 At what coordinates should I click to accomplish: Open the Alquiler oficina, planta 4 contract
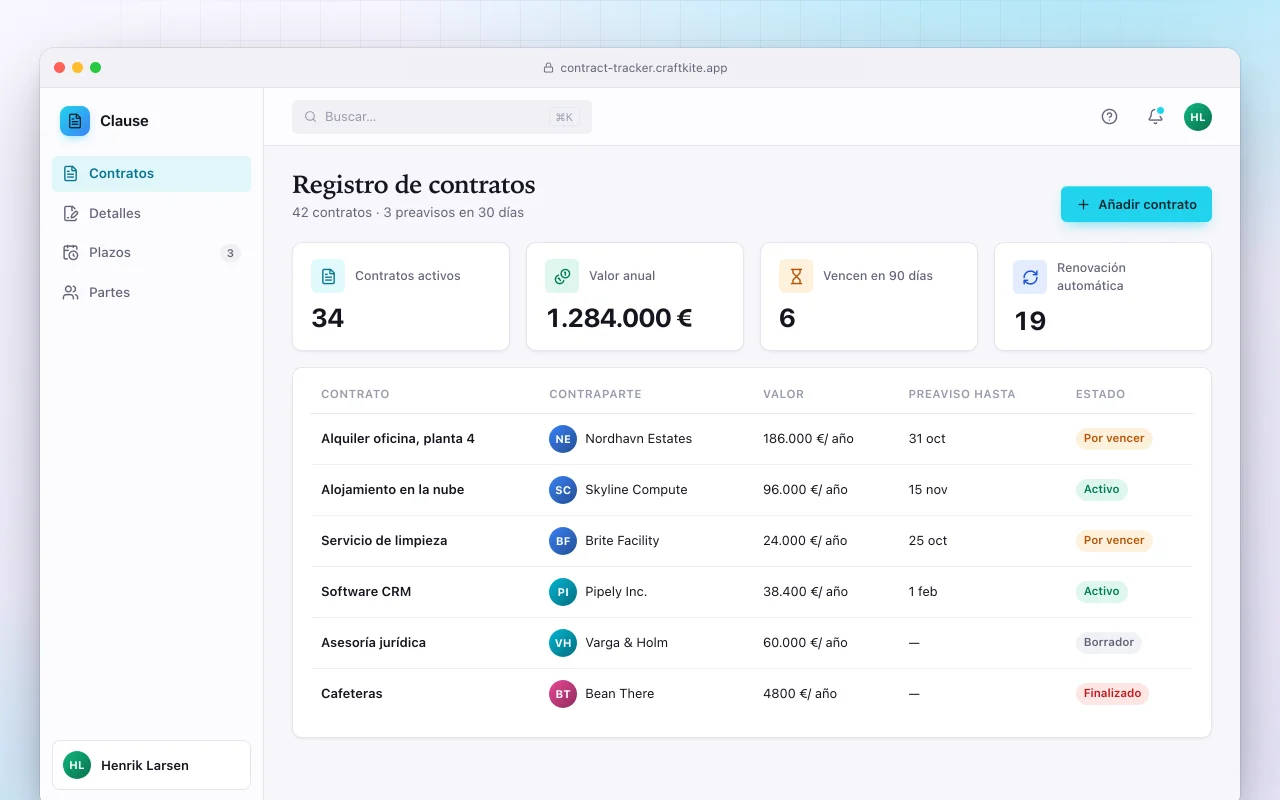pos(398,439)
